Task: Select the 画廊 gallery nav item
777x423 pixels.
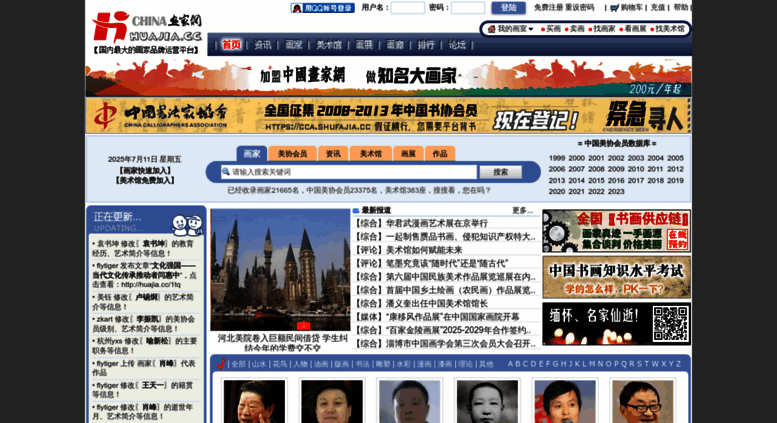Action: [x=395, y=45]
